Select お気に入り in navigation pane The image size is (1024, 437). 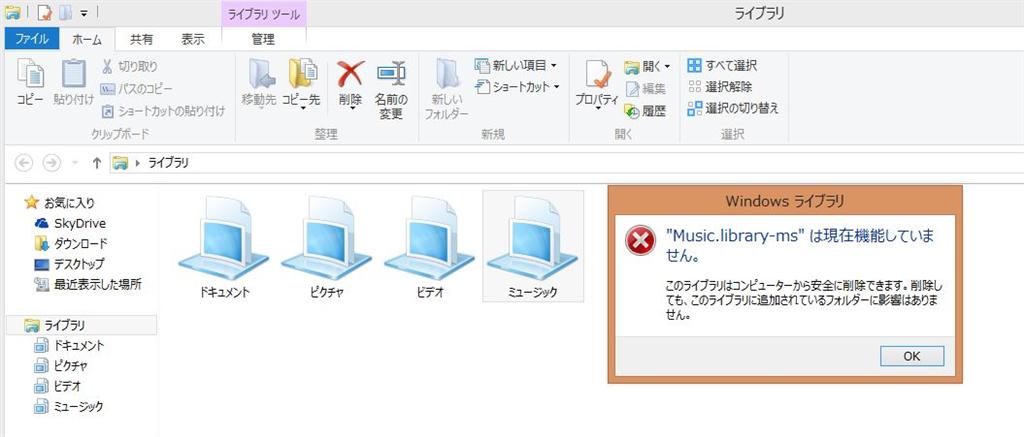(x=60, y=202)
